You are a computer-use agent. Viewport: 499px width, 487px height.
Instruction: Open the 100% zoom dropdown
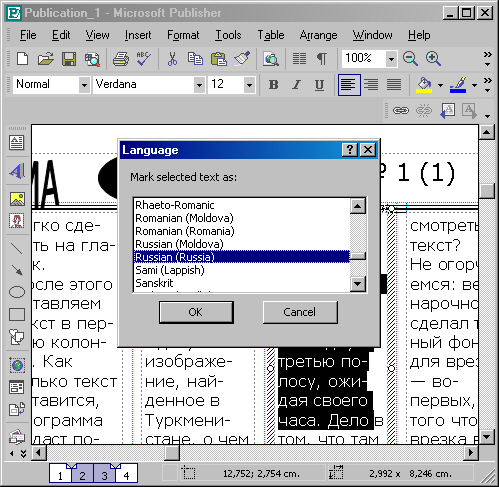391,59
